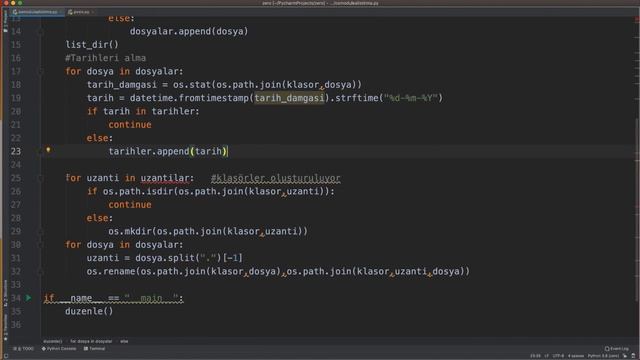Click 'dosyalar.append(dosya)' on line 14
640x360 pixels.
click(x=189, y=31)
